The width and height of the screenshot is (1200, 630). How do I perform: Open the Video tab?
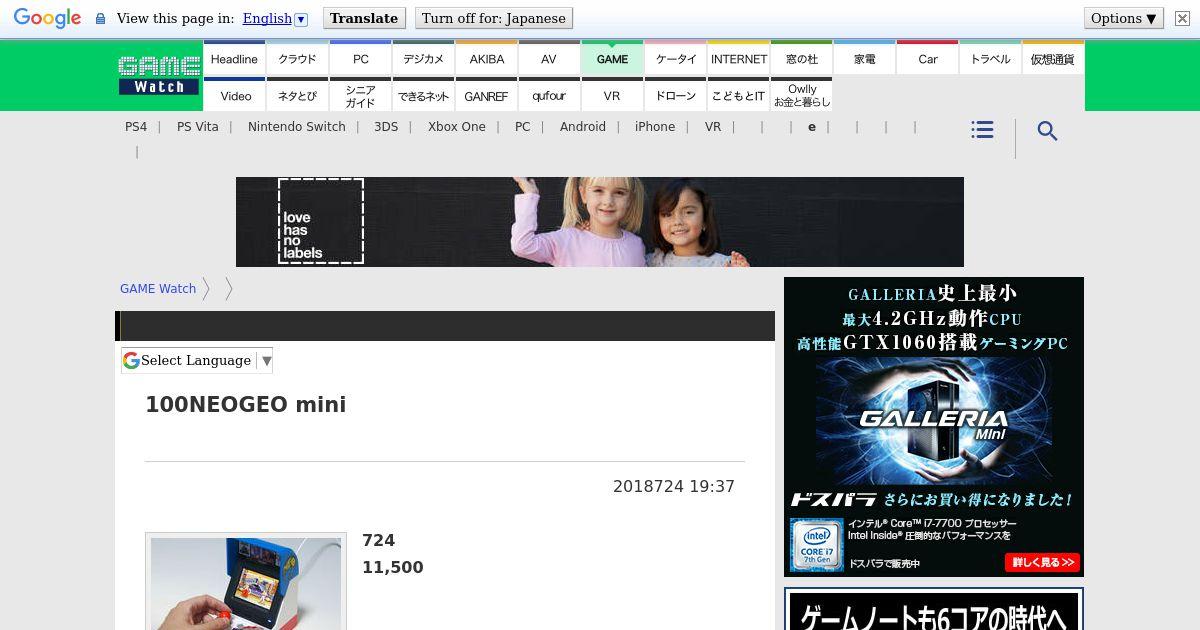click(x=235, y=95)
